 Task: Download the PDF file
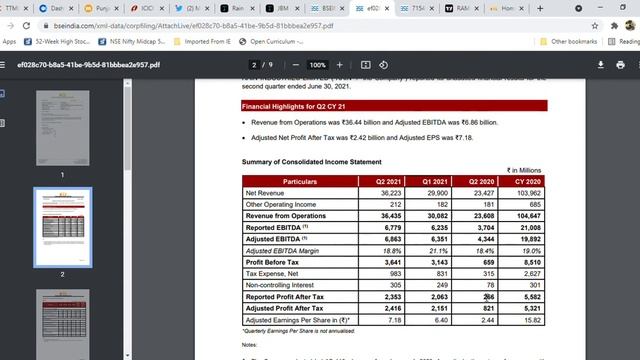(x=601, y=65)
